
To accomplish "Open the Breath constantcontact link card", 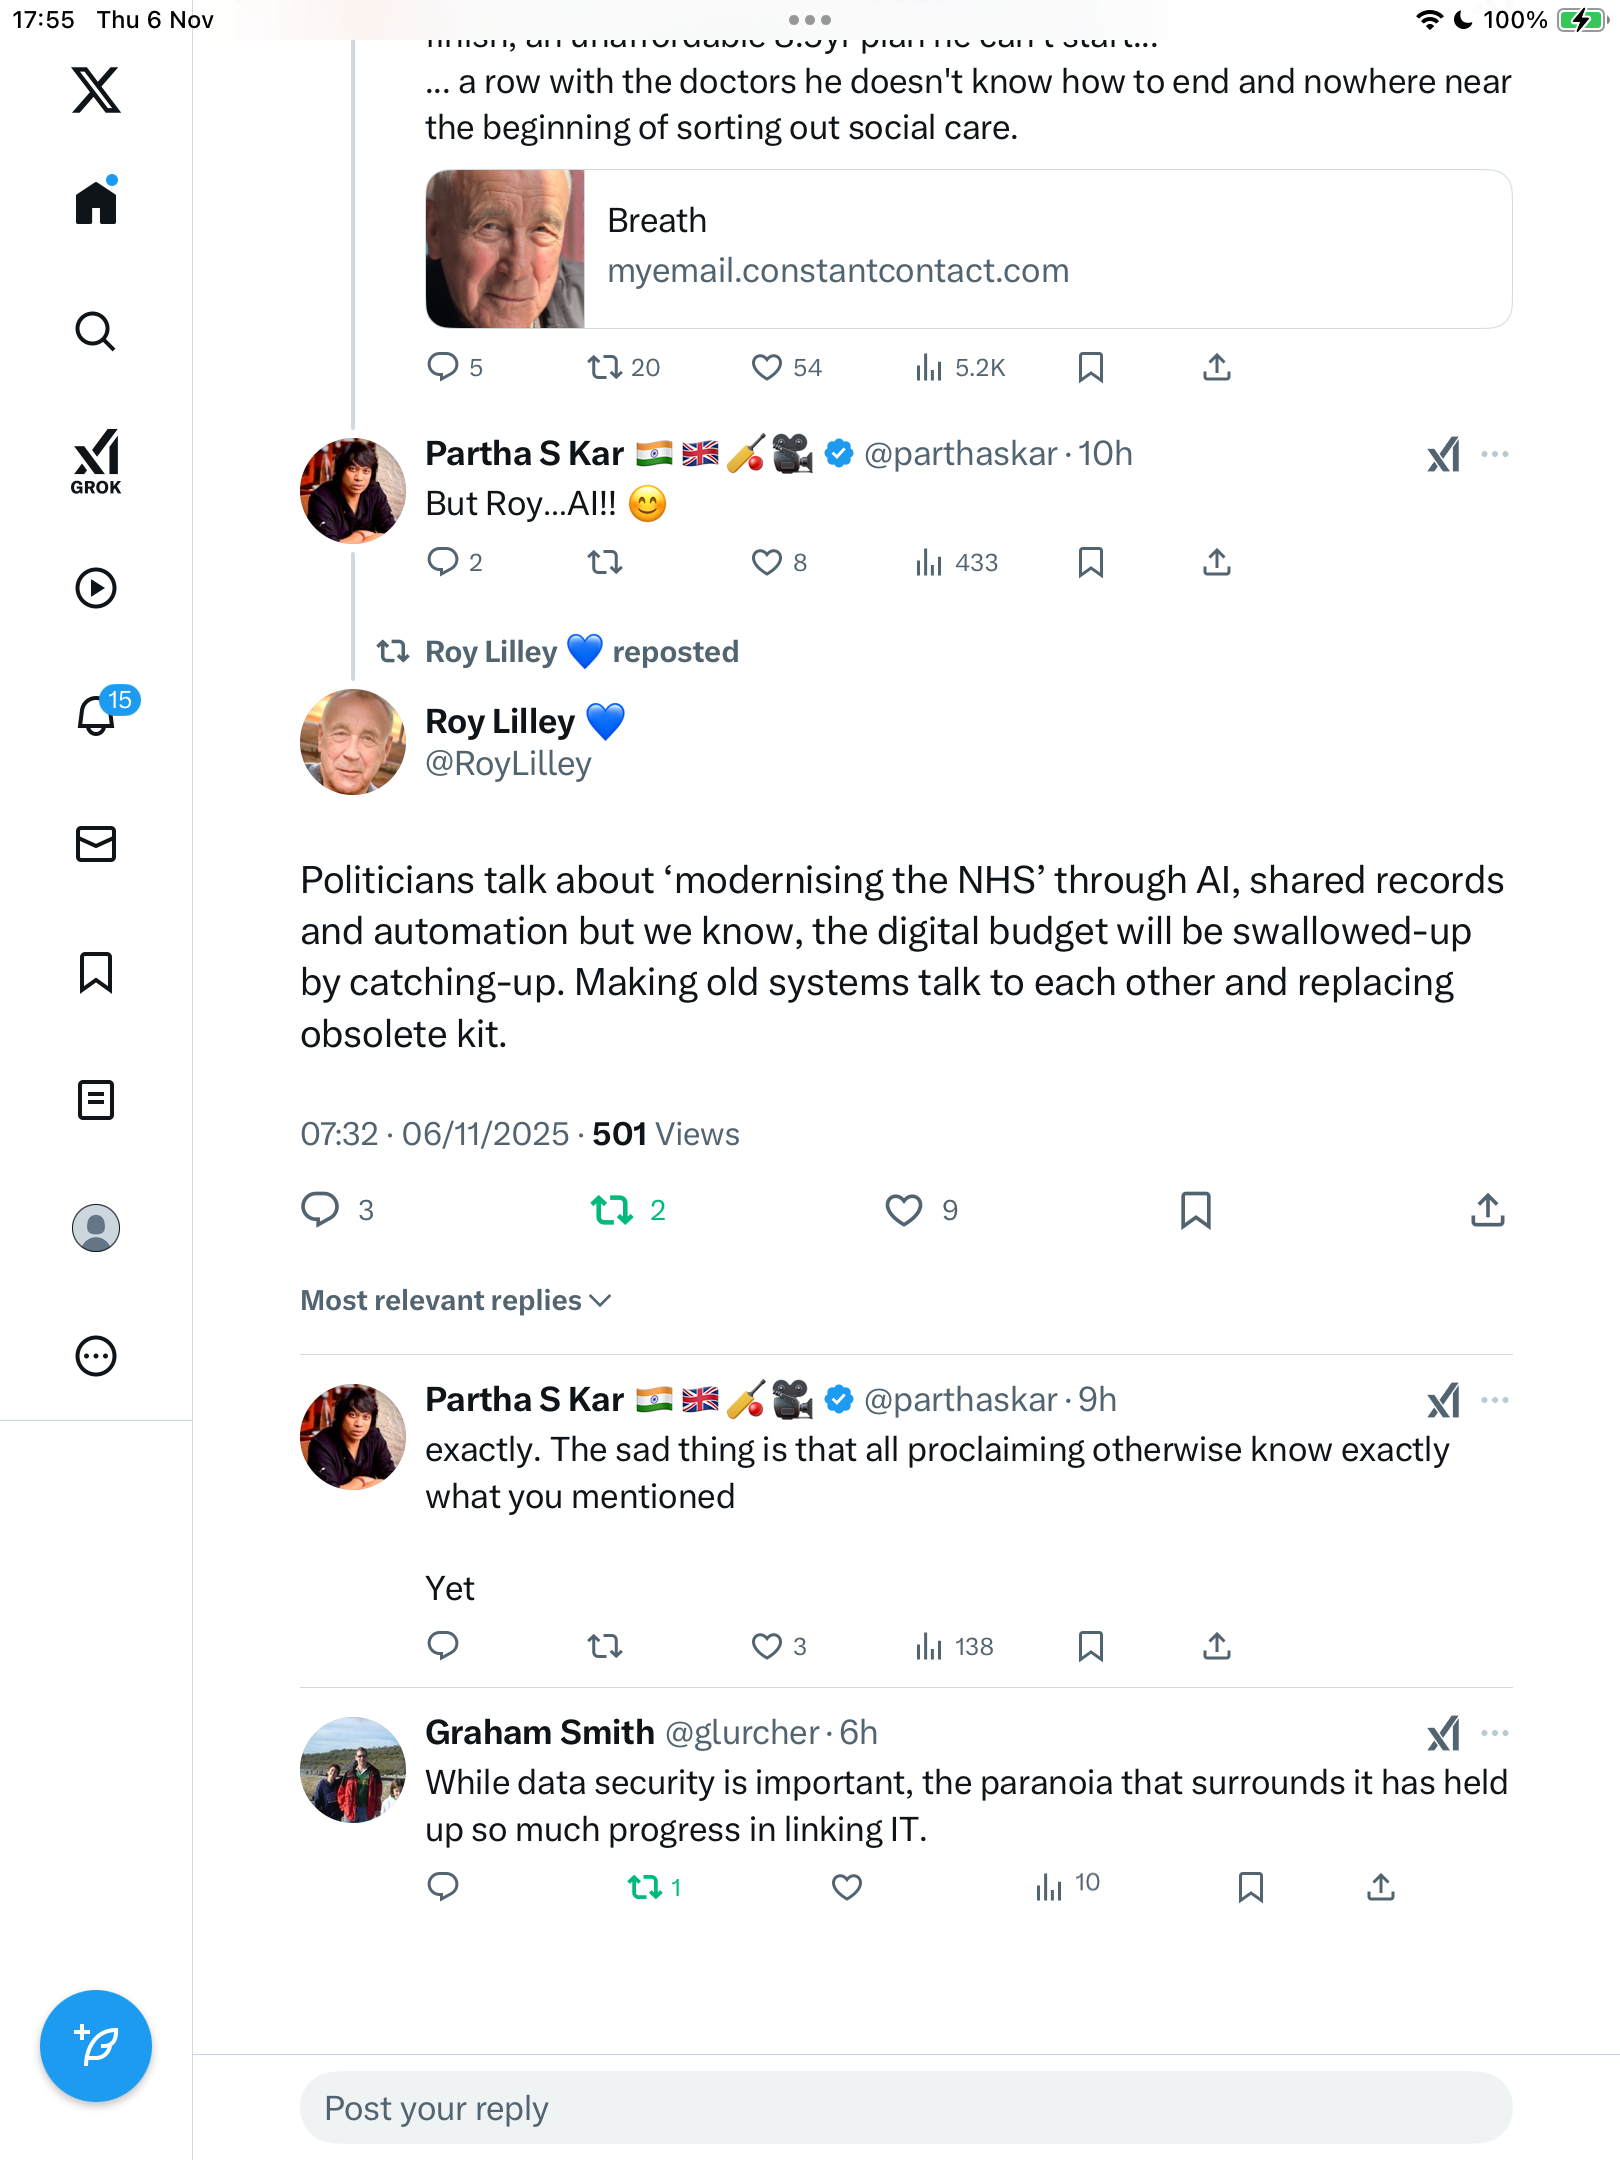I will click(x=968, y=249).
